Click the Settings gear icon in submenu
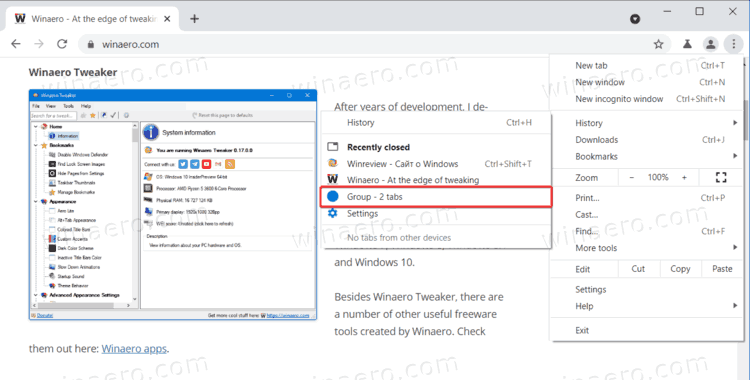The height and width of the screenshot is (380, 750). coord(332,213)
